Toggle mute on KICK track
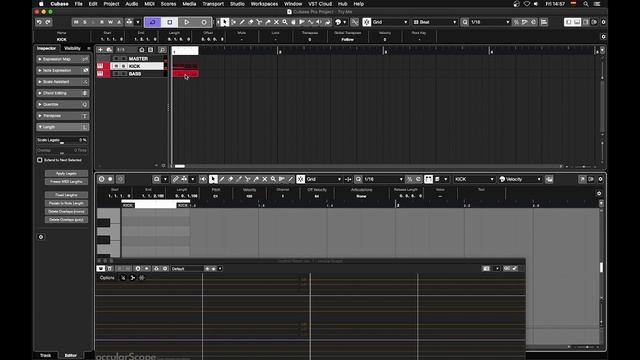Image resolution: width=640 pixels, height=360 pixels. click(x=116, y=66)
